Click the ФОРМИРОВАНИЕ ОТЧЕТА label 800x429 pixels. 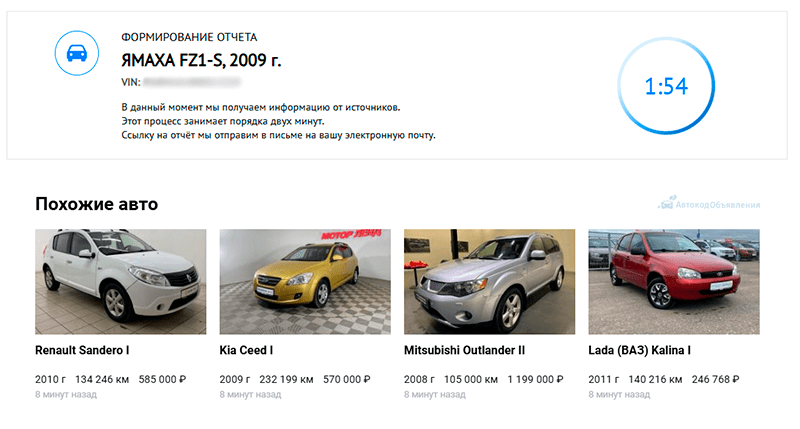pyautogui.click(x=189, y=37)
